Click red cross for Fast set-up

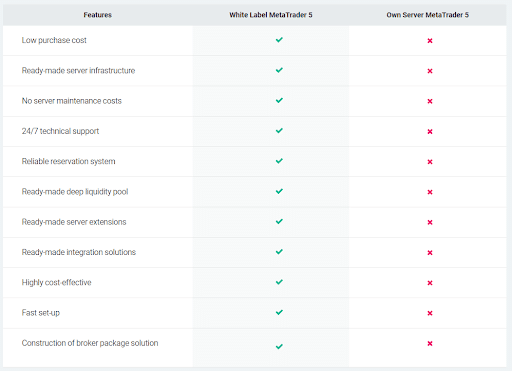[430, 313]
